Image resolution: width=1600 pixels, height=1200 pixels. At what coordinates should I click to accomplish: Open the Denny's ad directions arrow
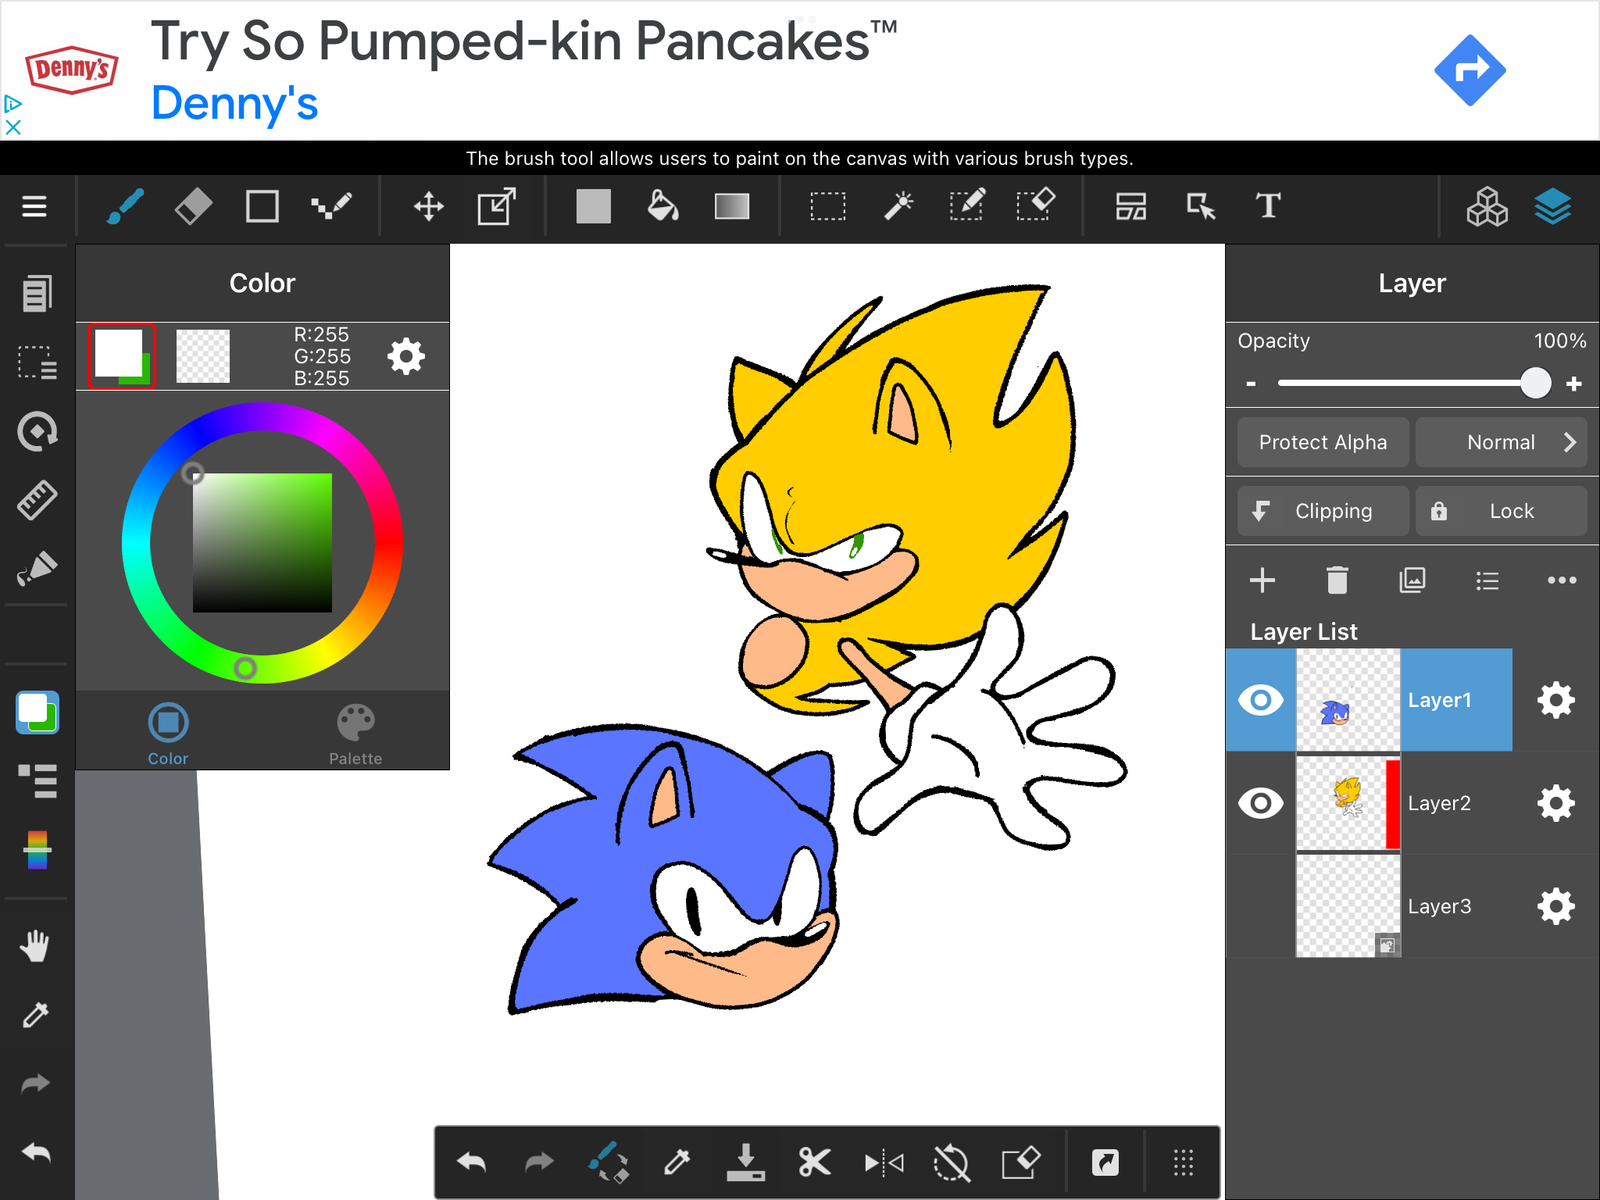pos(1470,70)
